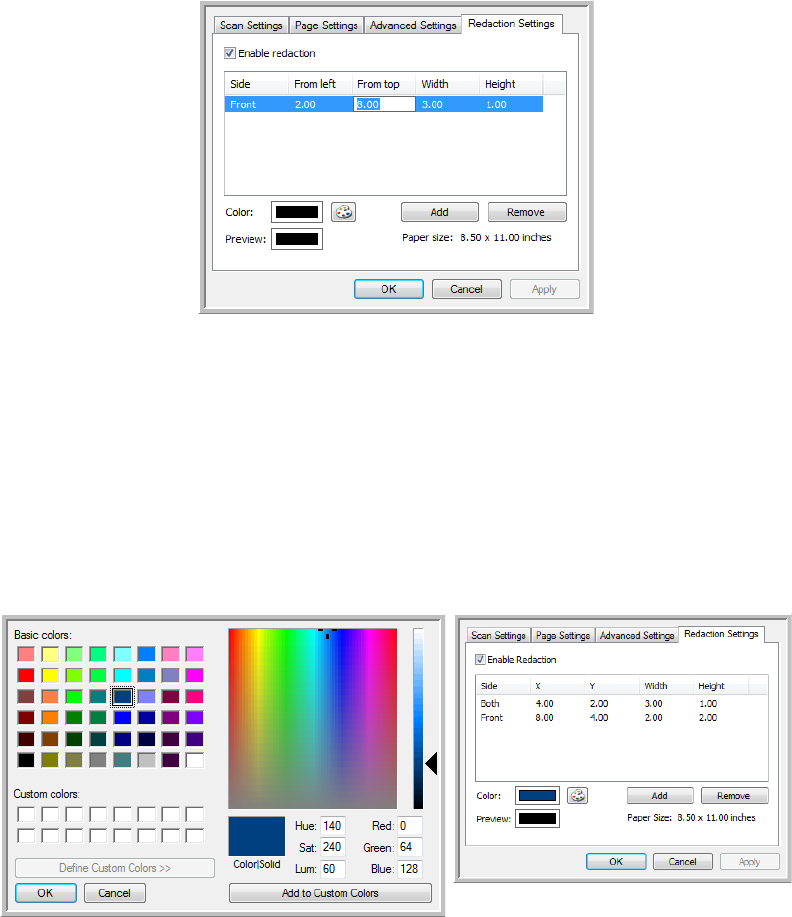The image size is (792, 917).
Task: Select pure red basic color swatch
Action: (26, 675)
